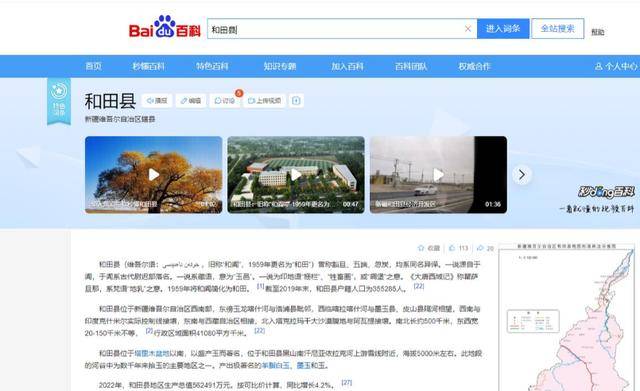Open the 加入百科 nav tab

point(347,66)
